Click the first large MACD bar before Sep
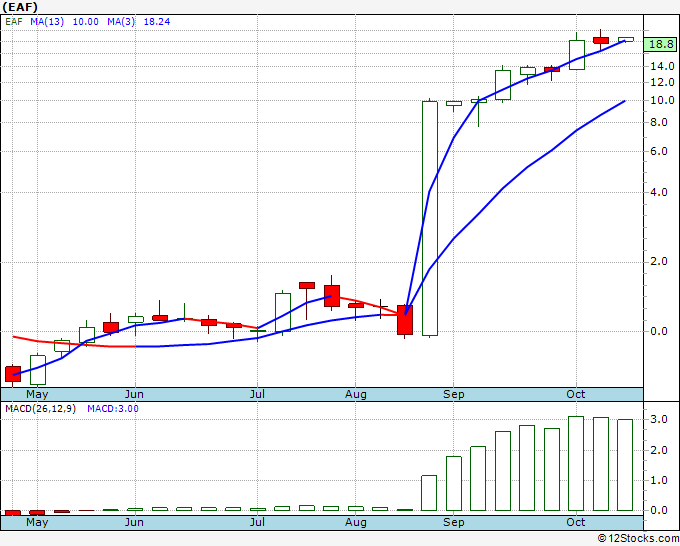The width and height of the screenshot is (680, 546). pos(429,493)
